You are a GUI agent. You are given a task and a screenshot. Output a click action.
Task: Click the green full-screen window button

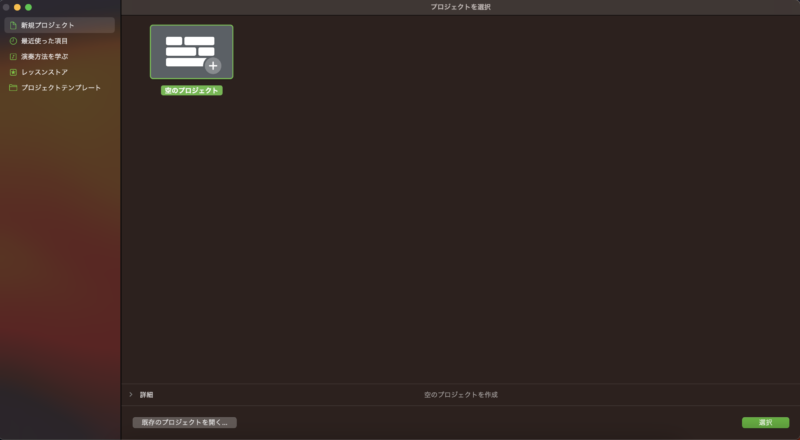tap(28, 7)
